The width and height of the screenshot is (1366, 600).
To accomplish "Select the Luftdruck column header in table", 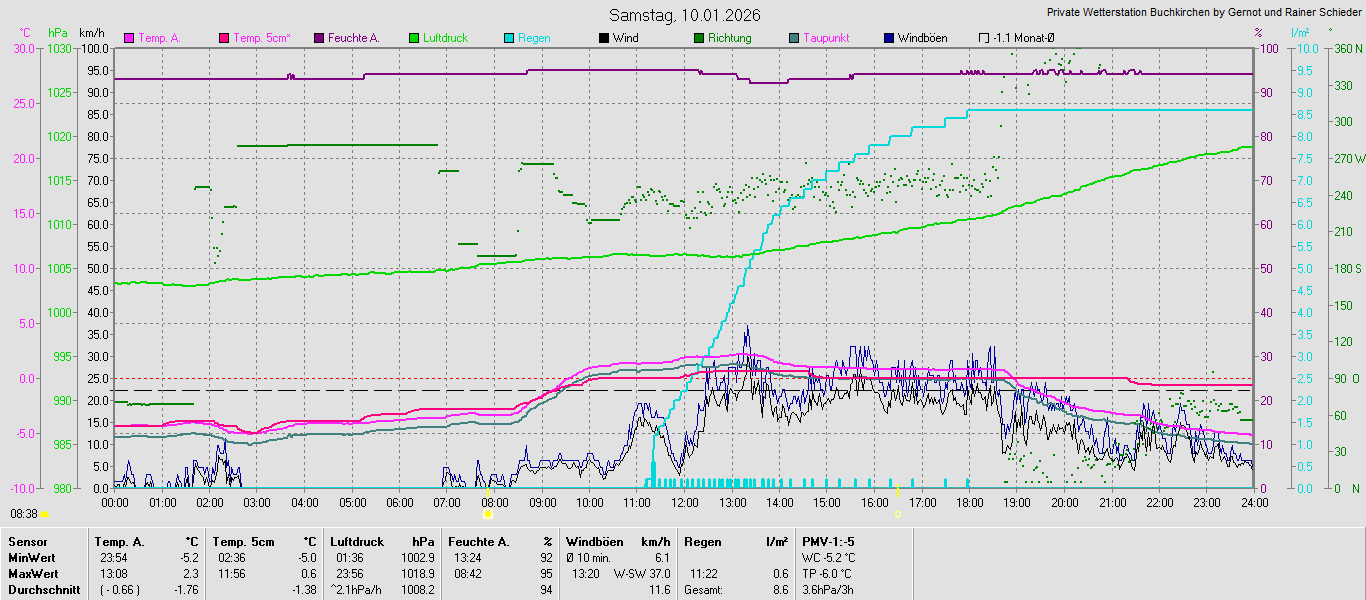I will coord(357,542).
